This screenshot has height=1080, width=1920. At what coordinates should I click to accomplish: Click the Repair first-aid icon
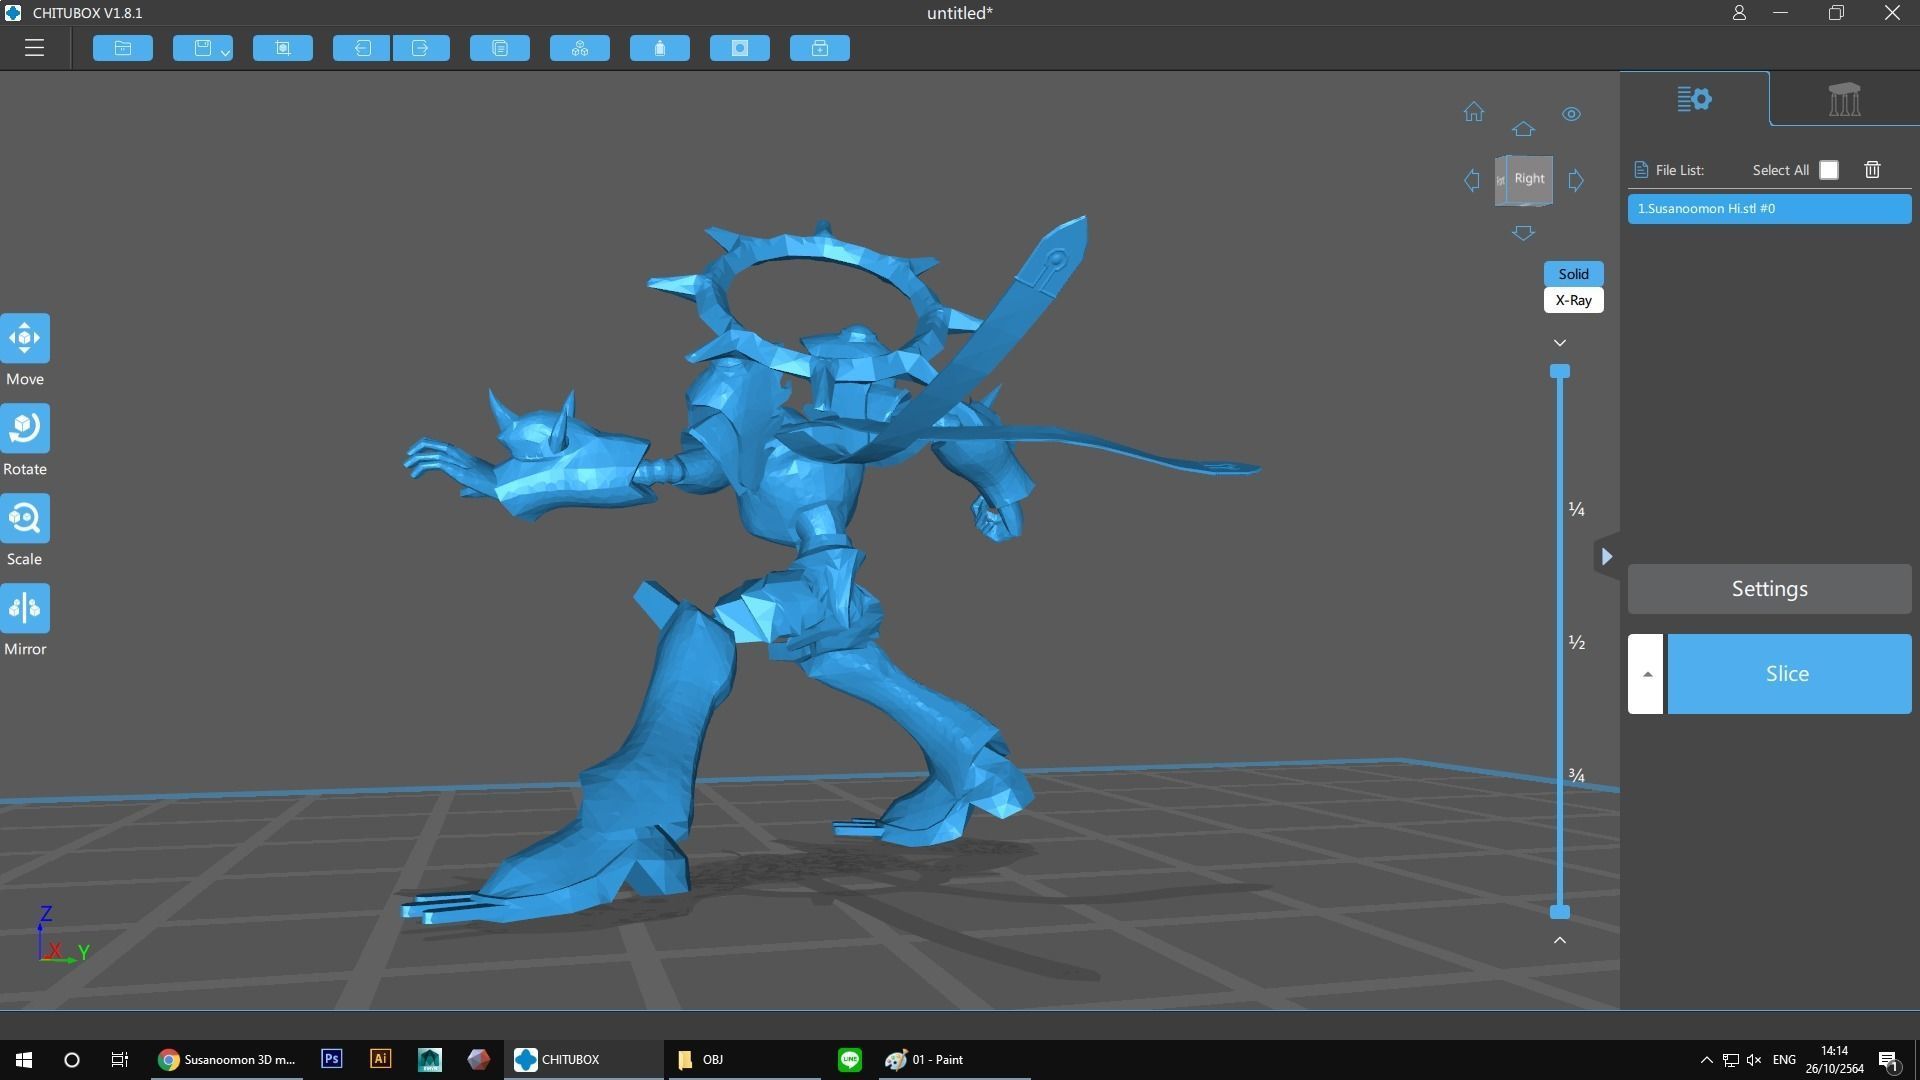pyautogui.click(x=820, y=48)
